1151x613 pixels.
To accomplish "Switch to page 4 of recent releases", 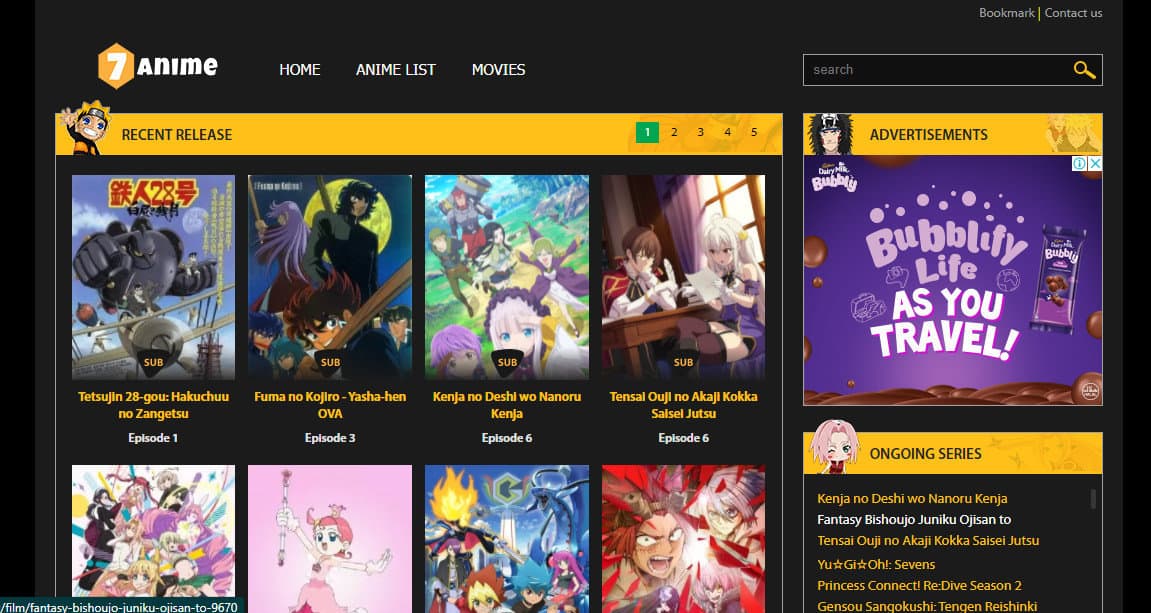I will click(727, 133).
